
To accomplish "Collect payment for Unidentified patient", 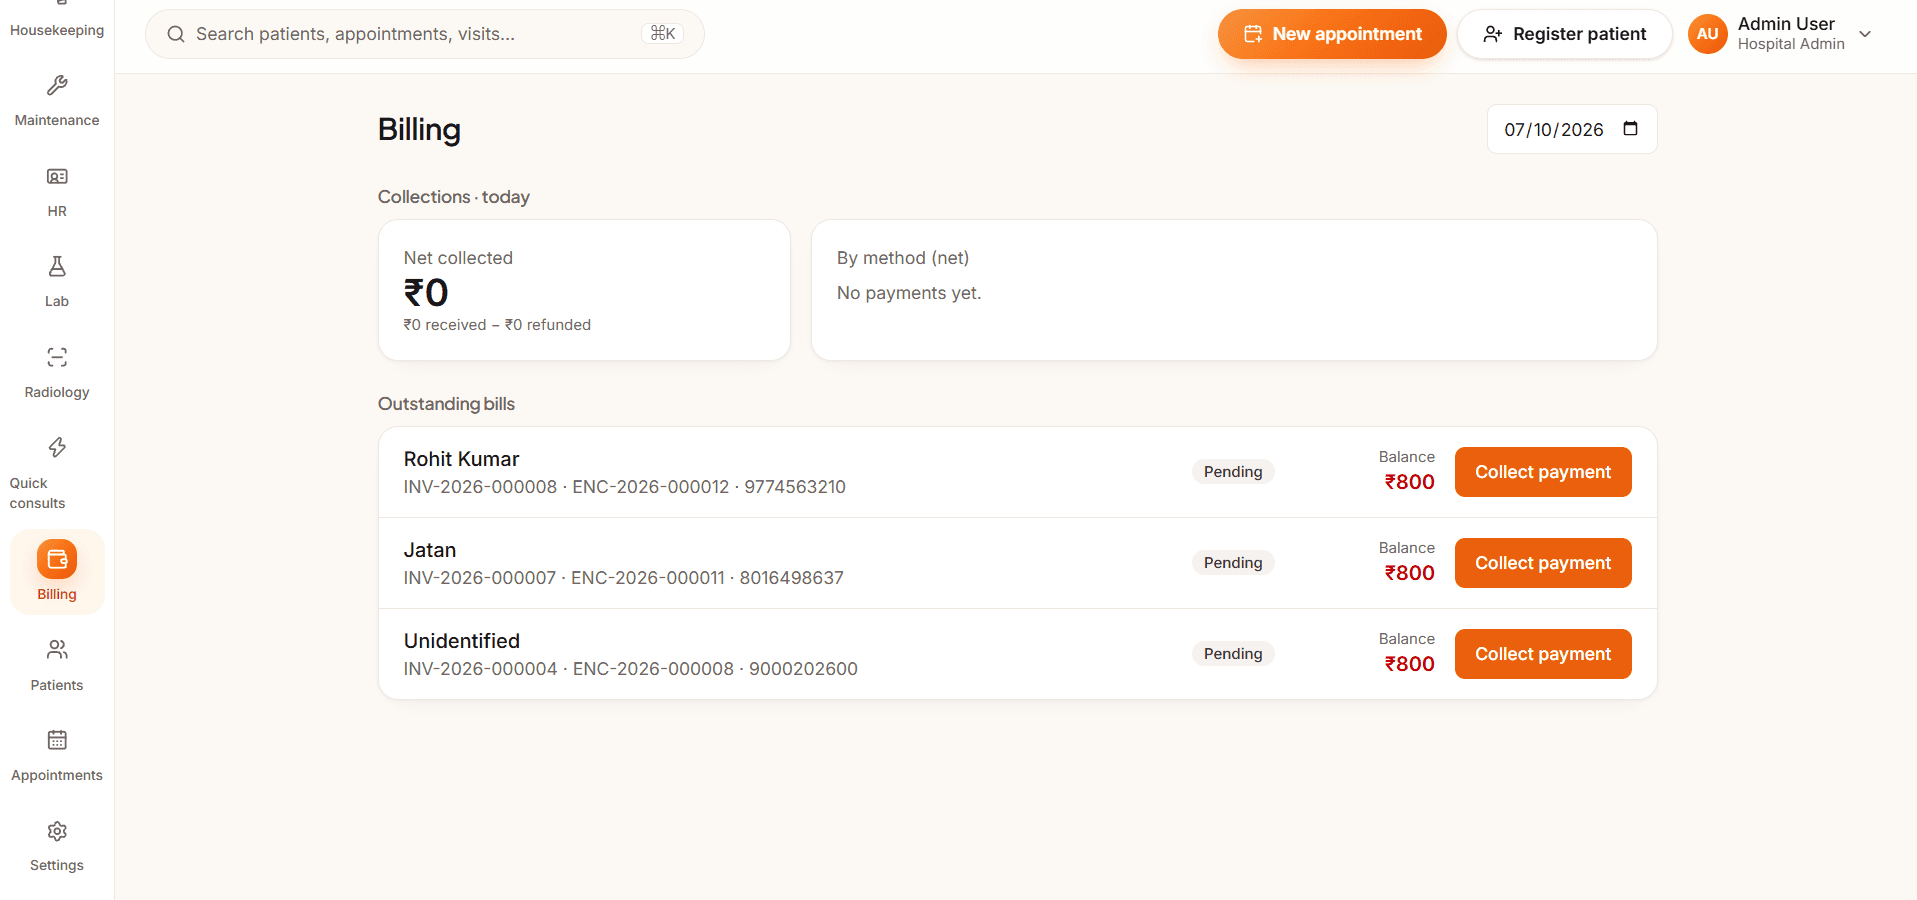I will 1543,654.
